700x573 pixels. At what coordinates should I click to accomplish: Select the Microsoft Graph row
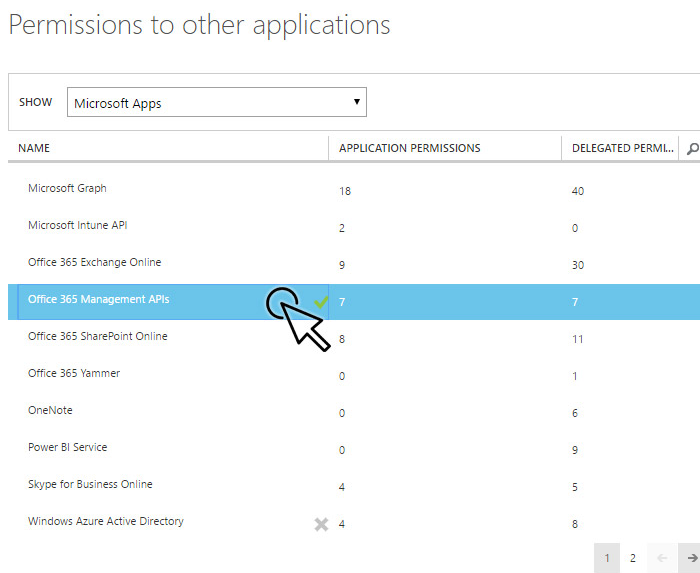pyautogui.click(x=354, y=191)
